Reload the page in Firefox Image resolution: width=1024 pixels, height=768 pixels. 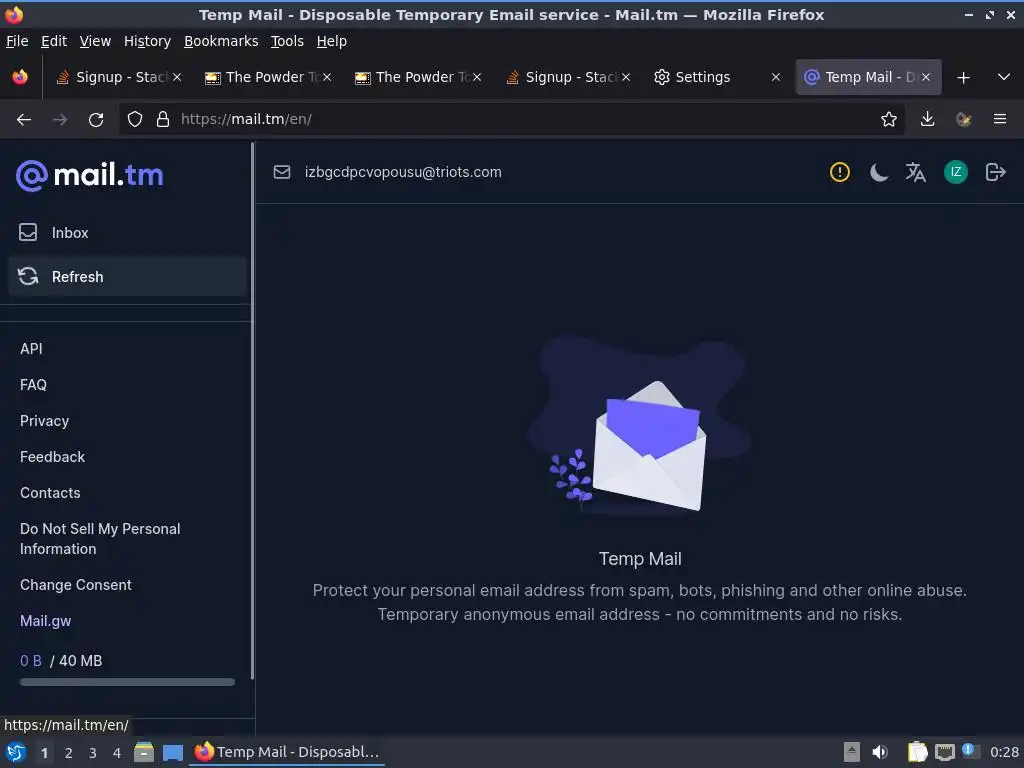point(96,119)
